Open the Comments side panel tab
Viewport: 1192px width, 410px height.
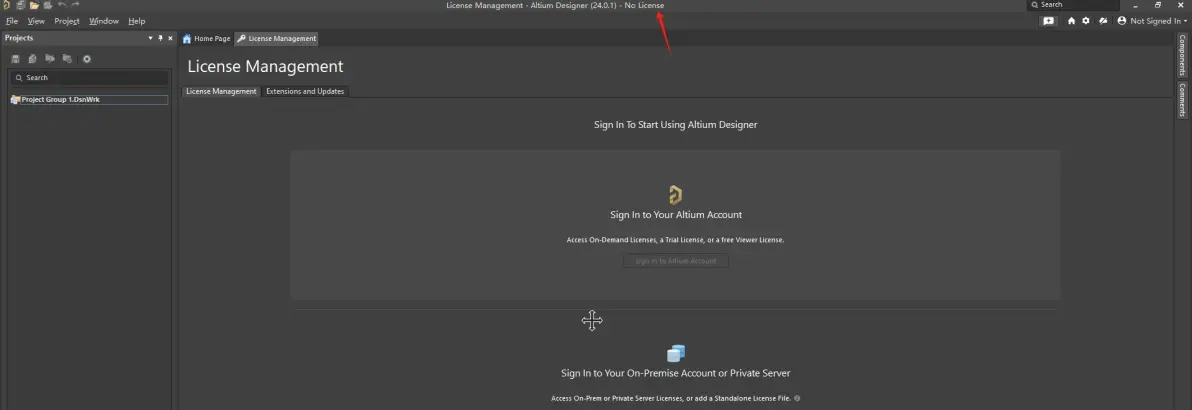coord(1183,100)
